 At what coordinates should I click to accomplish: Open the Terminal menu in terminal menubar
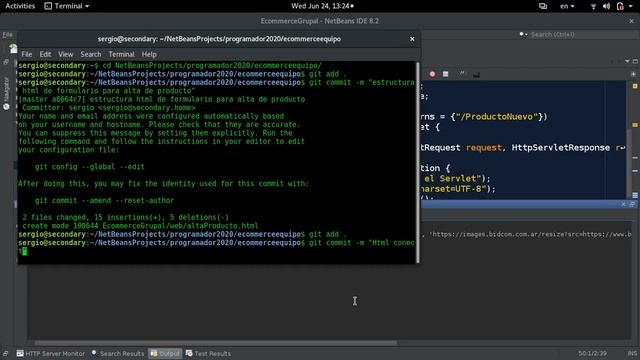click(121, 54)
